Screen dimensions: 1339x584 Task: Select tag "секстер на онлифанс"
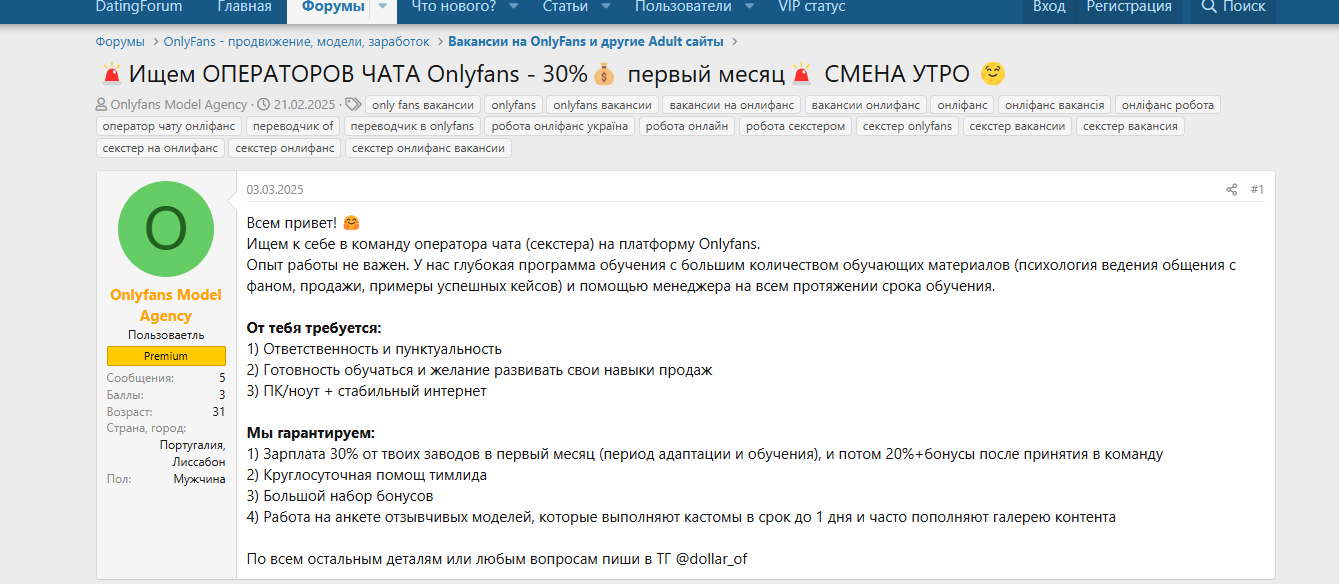tap(160, 148)
